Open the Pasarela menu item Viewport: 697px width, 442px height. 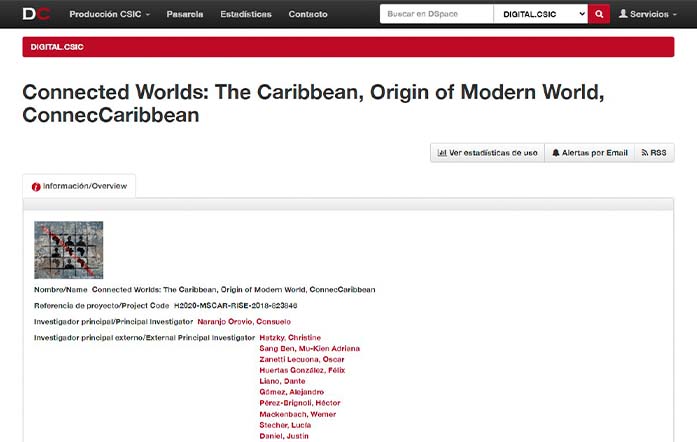185,14
